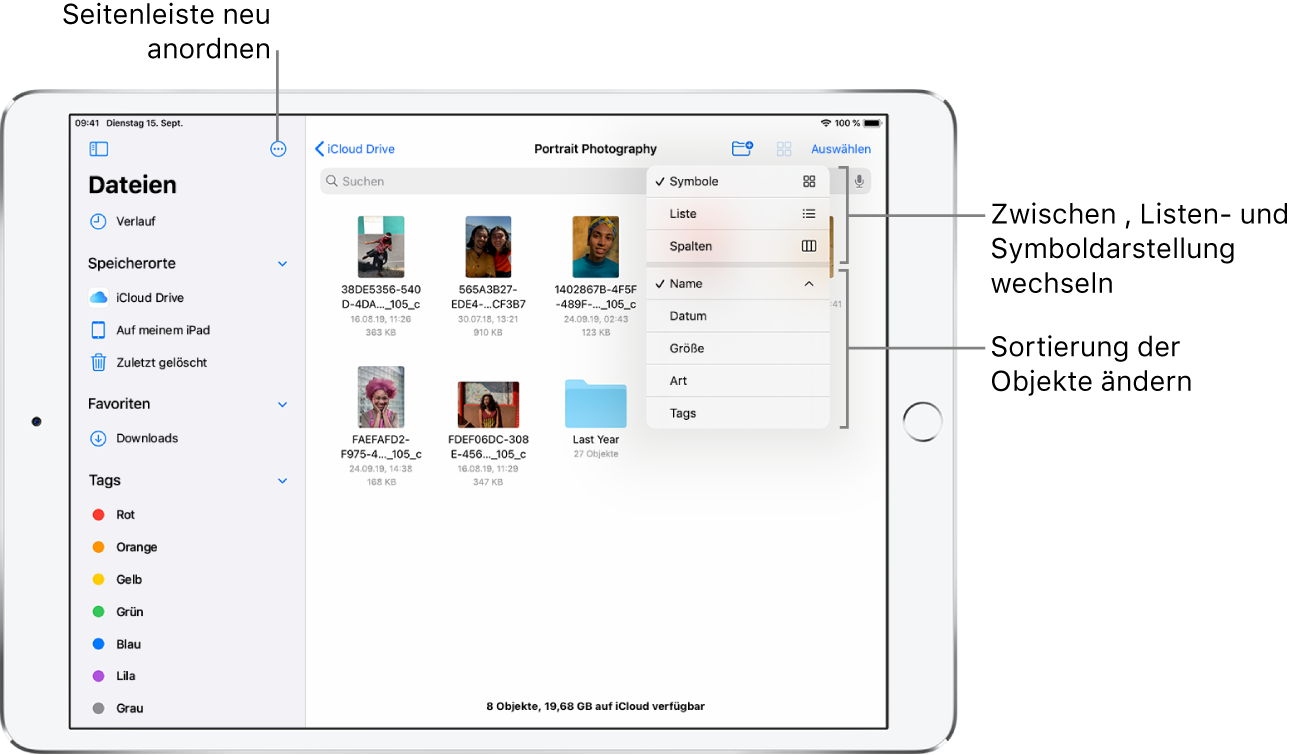Select the Rot tag color dot

(x=98, y=515)
